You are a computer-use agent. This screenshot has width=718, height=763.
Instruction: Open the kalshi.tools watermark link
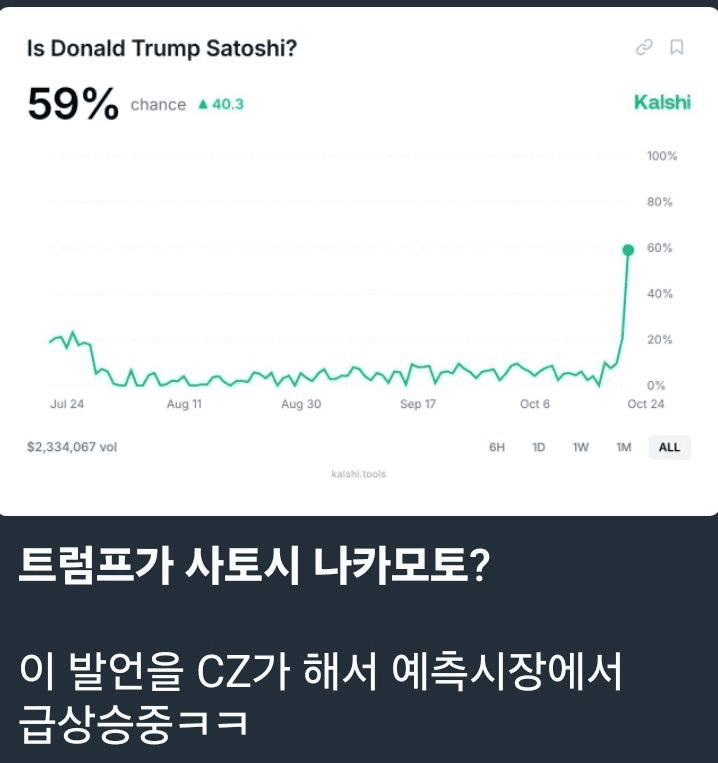[358, 474]
